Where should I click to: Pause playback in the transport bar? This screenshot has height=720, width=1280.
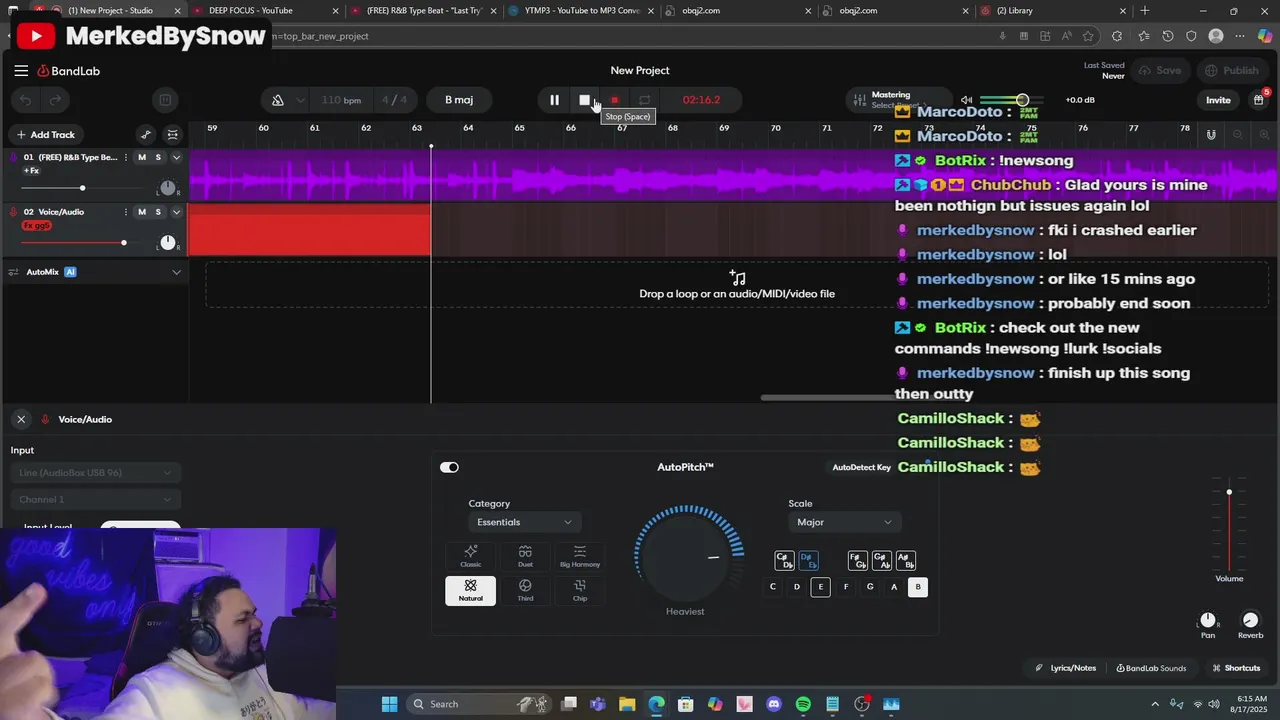(554, 100)
